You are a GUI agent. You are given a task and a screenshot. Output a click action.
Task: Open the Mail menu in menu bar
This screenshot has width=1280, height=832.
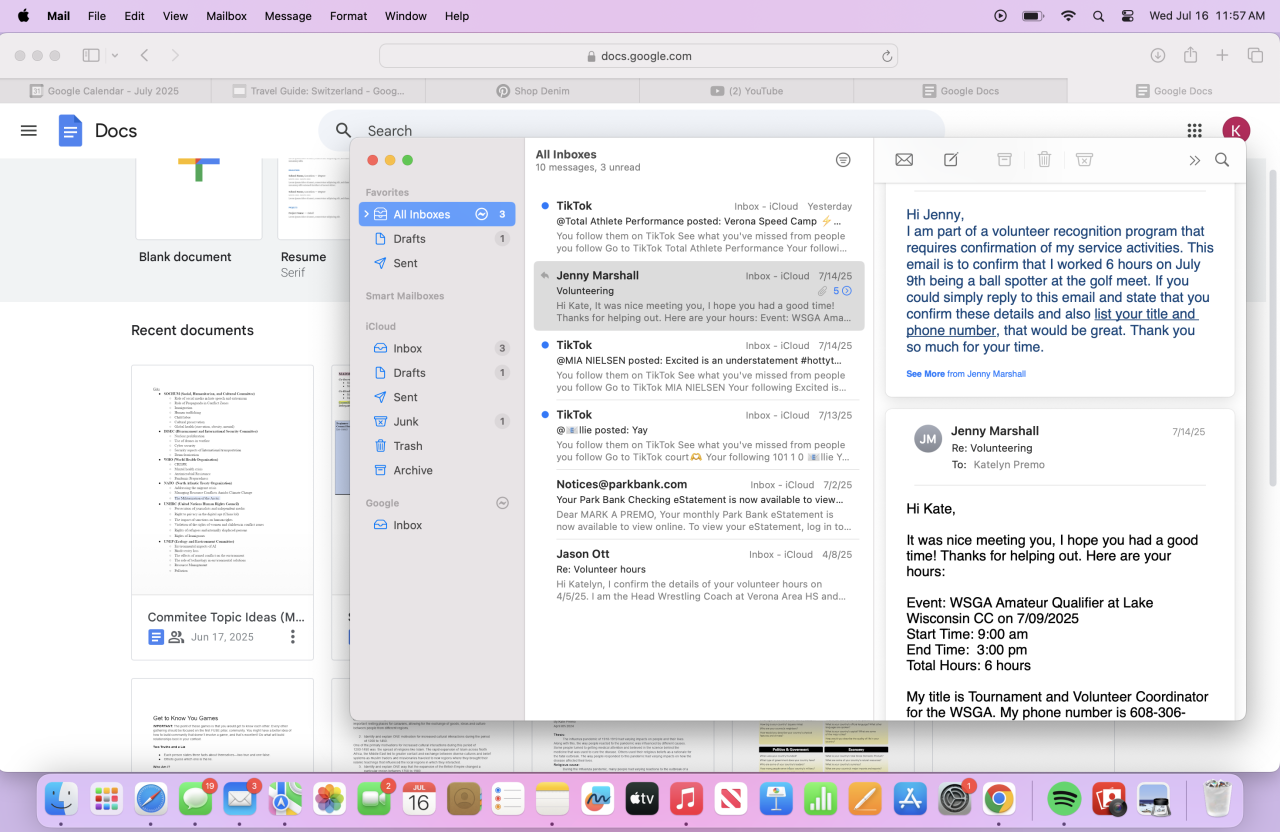click(58, 16)
